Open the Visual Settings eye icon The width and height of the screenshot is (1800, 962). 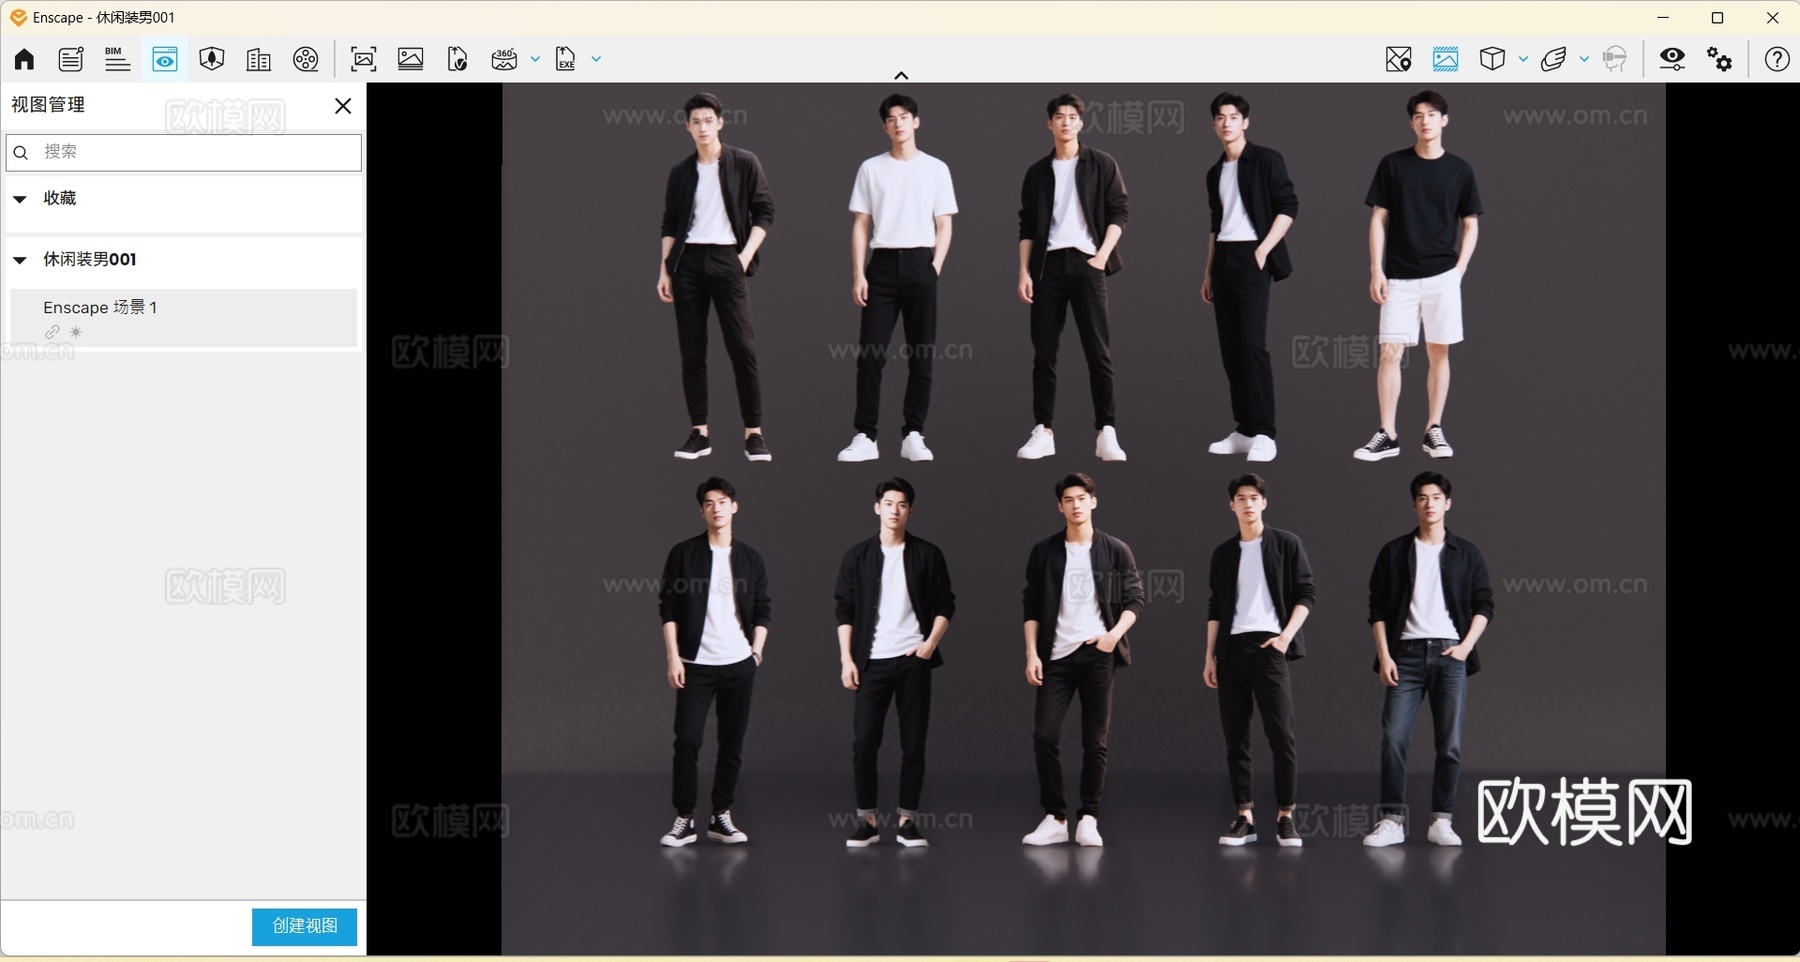pos(1672,59)
